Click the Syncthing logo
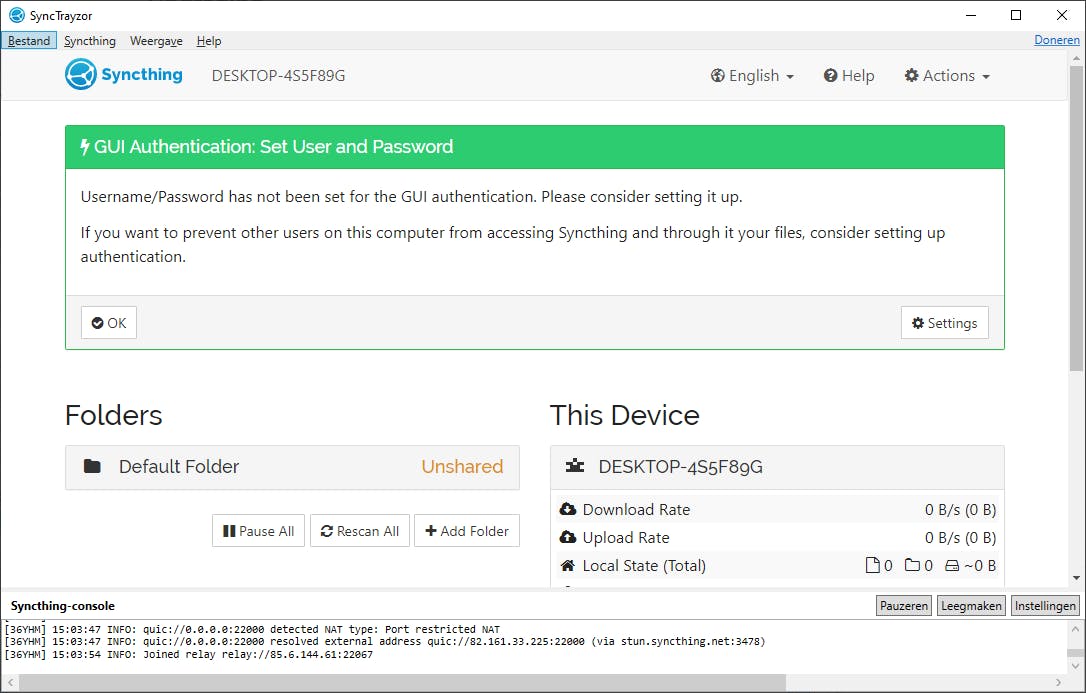 coord(124,74)
